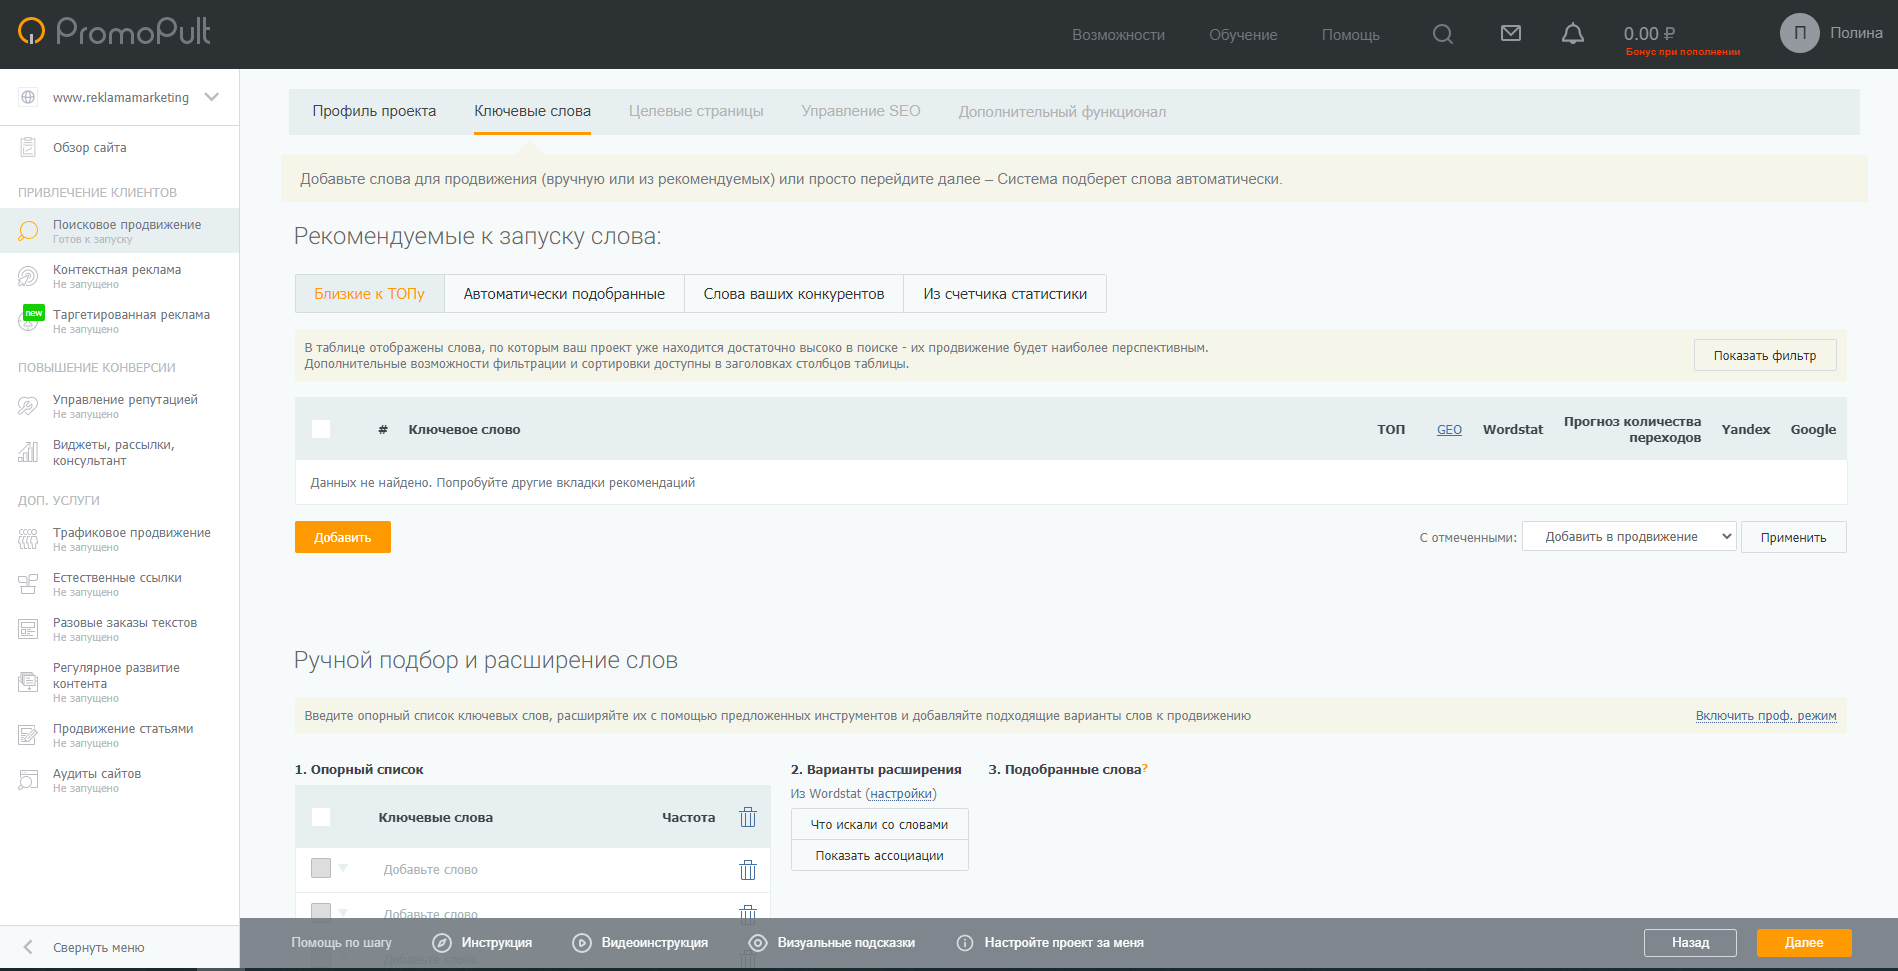Open the mail envelope icon
The image size is (1898, 971).
pos(1511,34)
